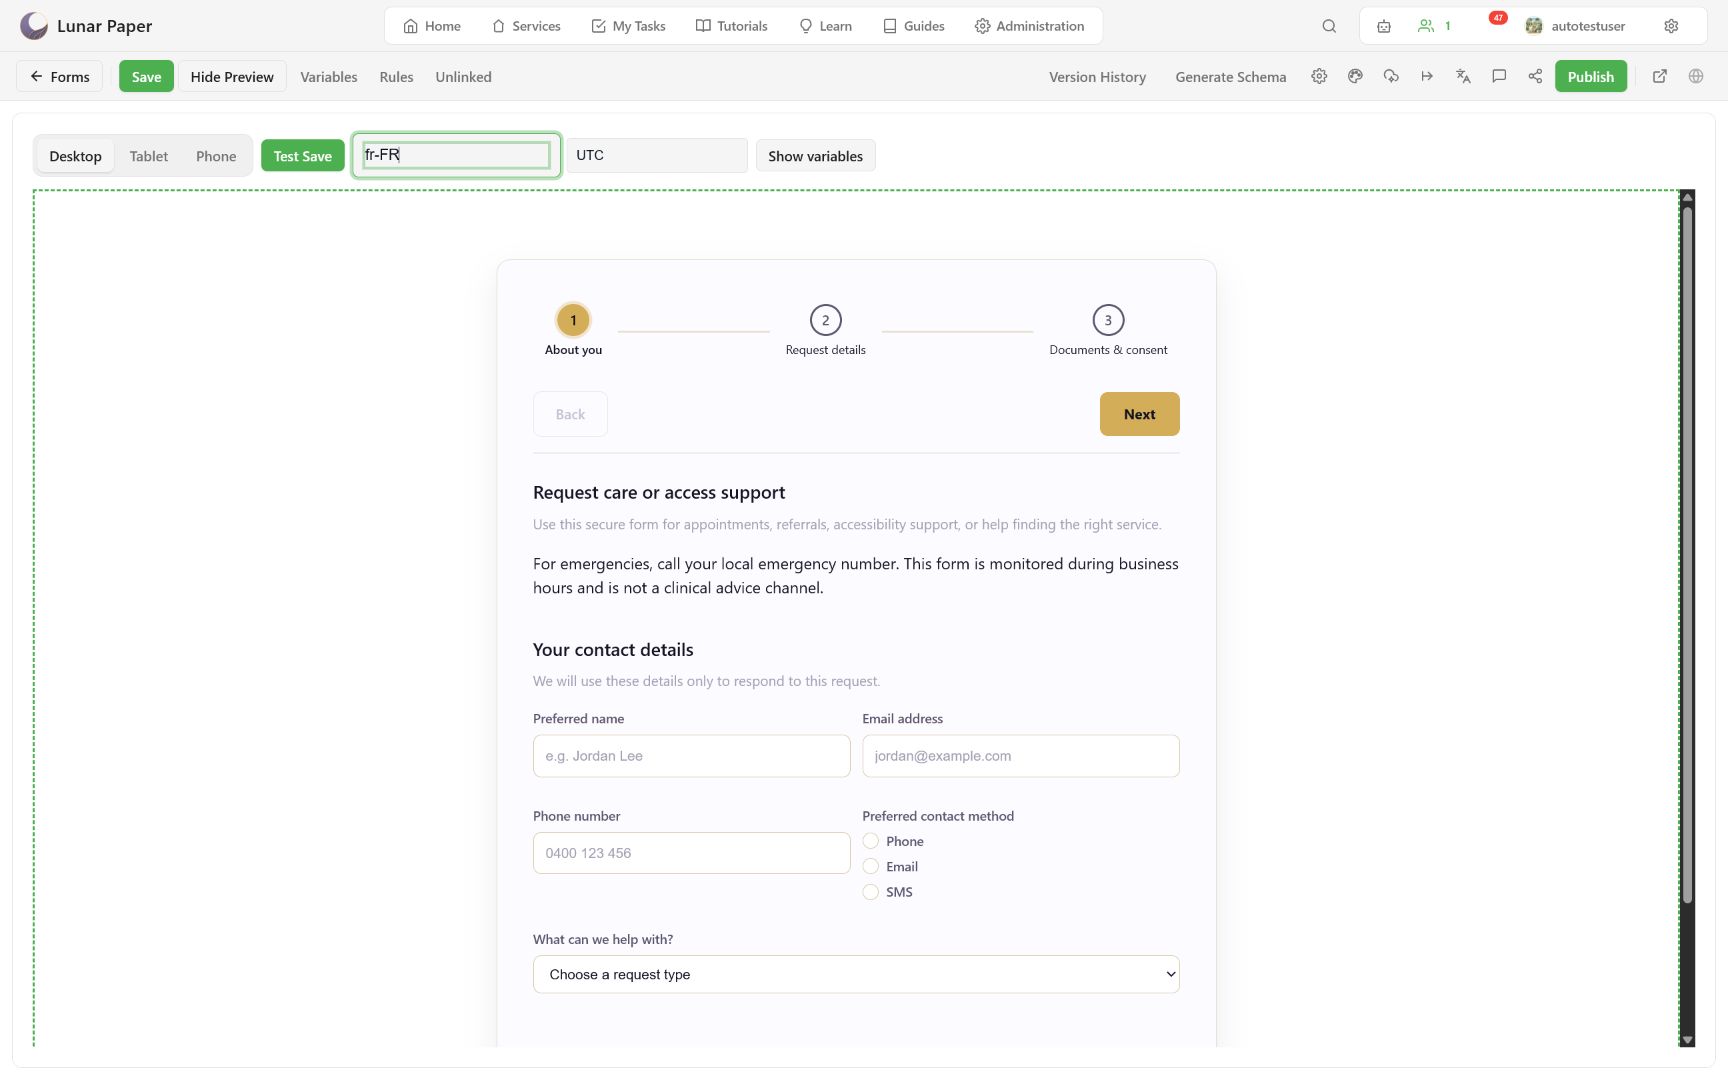Click the Lunar Paper moon logo
This screenshot has height=1080, width=1728.
[x=34, y=26]
